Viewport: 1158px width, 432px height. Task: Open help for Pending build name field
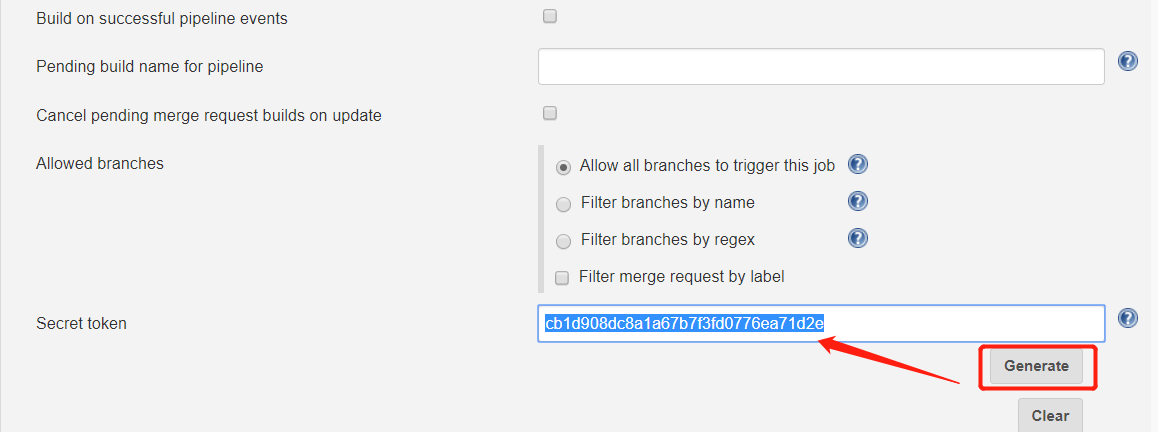1128,61
